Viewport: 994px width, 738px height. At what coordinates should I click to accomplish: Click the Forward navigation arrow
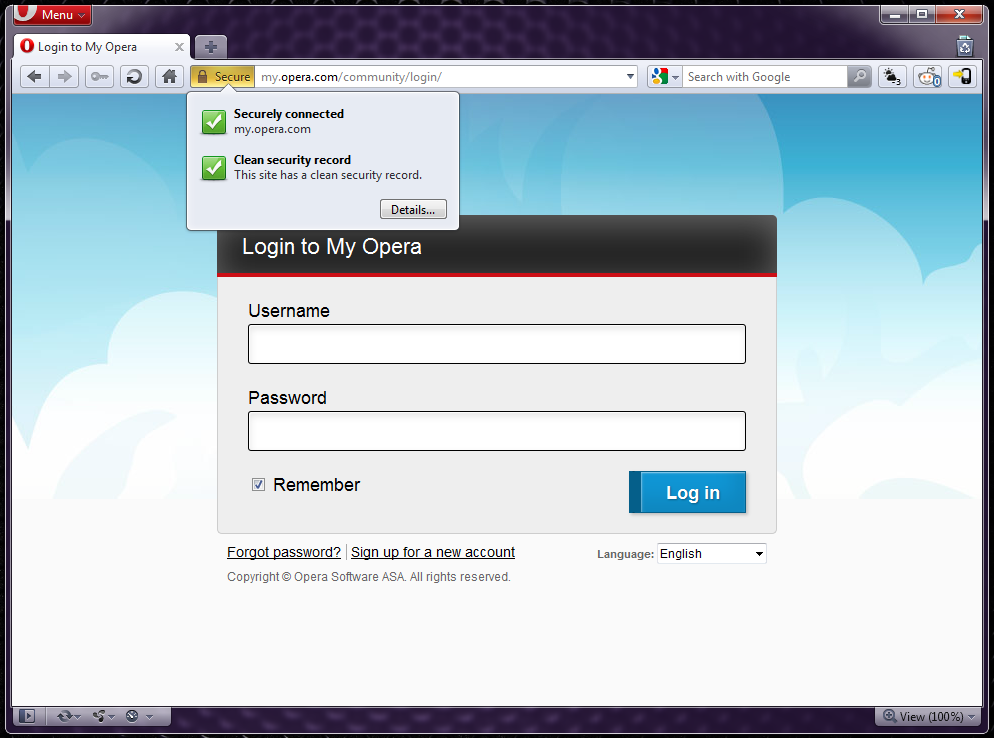pyautogui.click(x=64, y=77)
